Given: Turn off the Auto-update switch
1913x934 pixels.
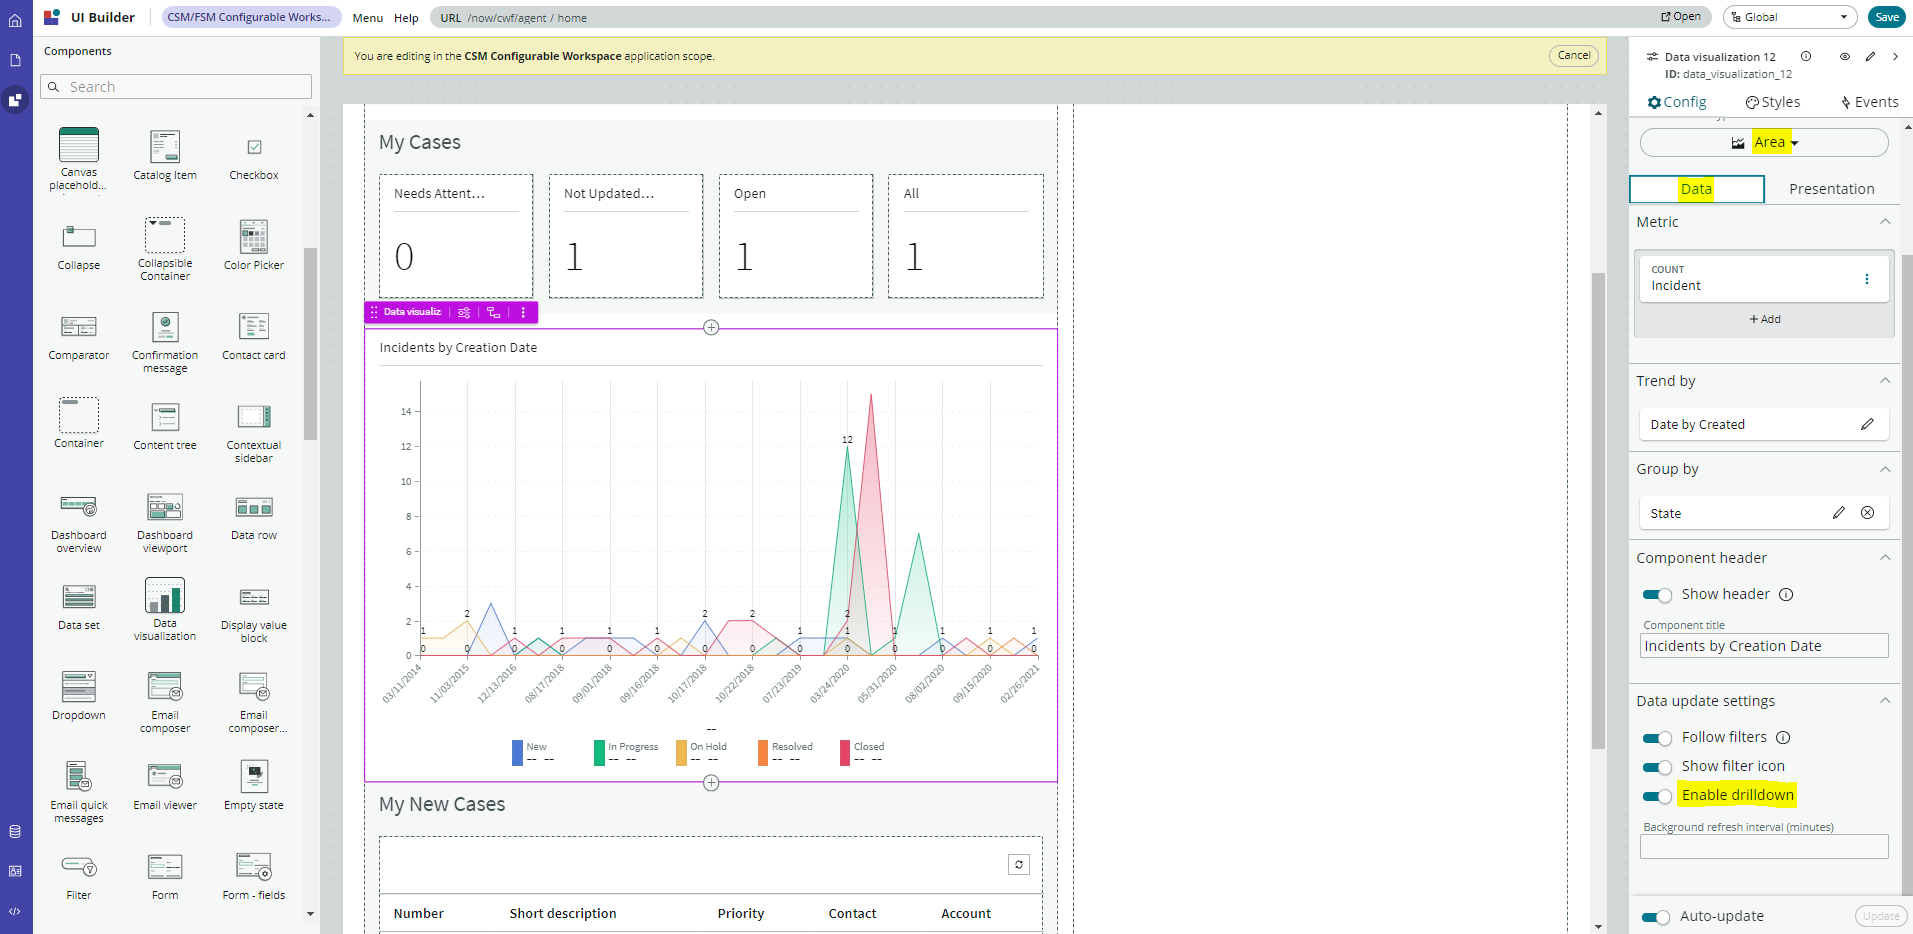Looking at the screenshot, I should pyautogui.click(x=1656, y=917).
